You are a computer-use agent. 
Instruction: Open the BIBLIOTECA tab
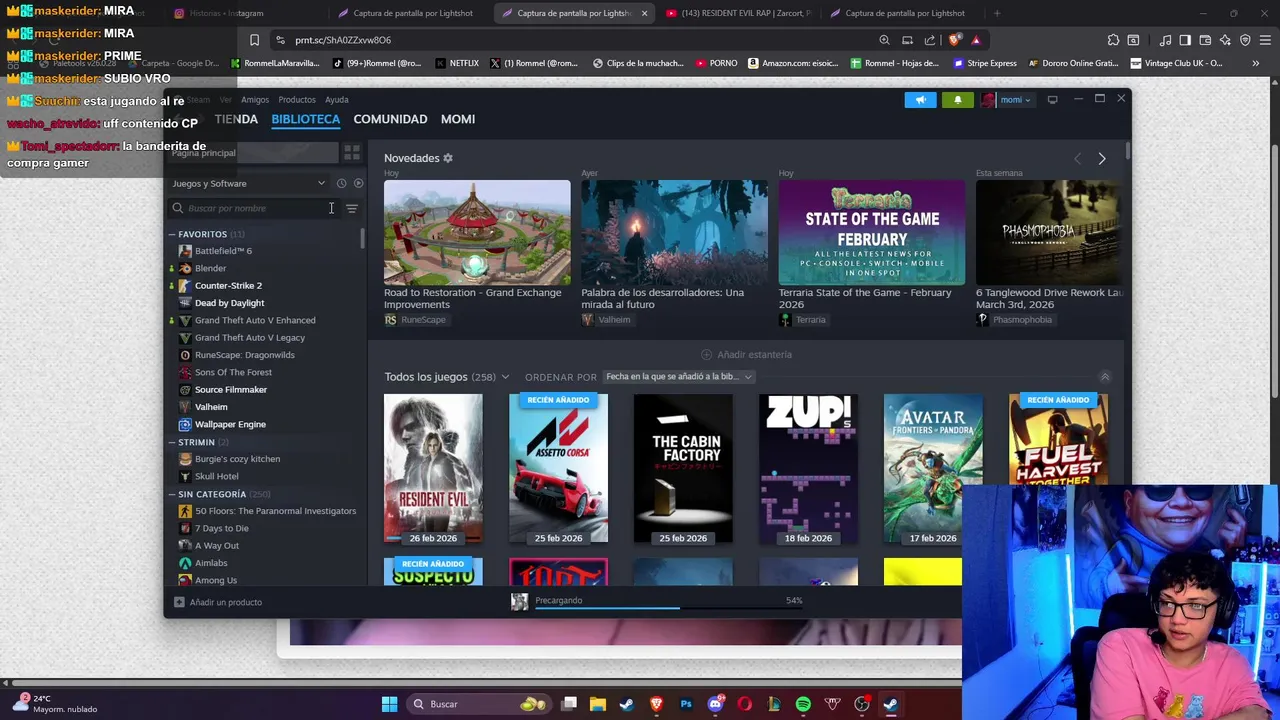coord(306,119)
